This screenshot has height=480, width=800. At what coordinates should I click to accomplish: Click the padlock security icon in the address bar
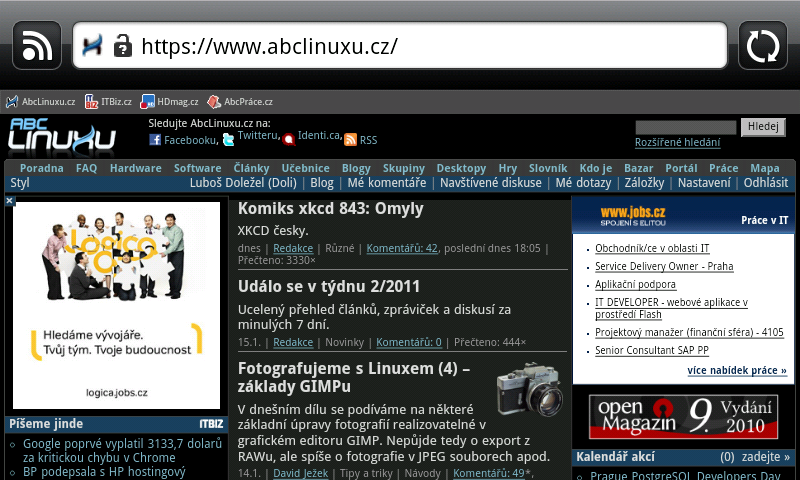pos(122,45)
